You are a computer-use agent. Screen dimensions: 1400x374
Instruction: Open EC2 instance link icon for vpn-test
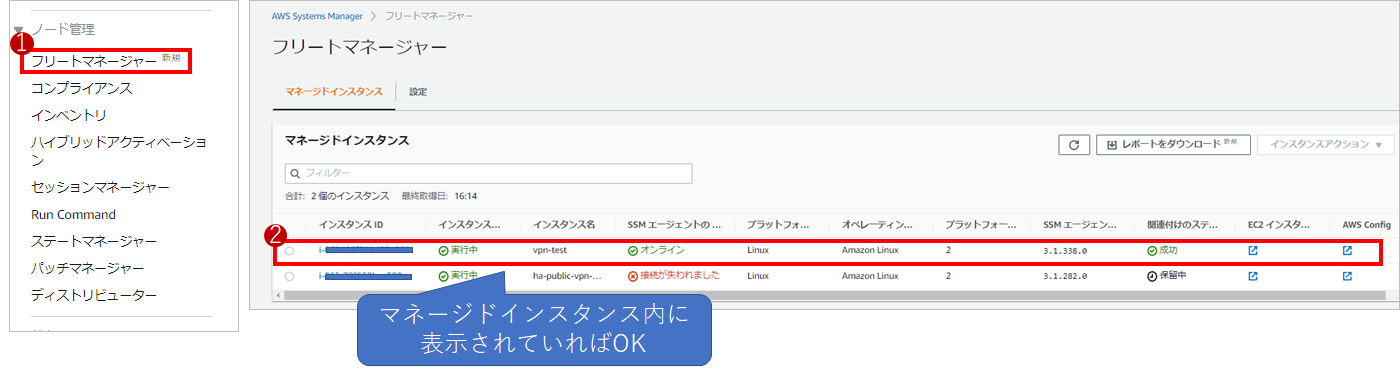tap(1253, 250)
